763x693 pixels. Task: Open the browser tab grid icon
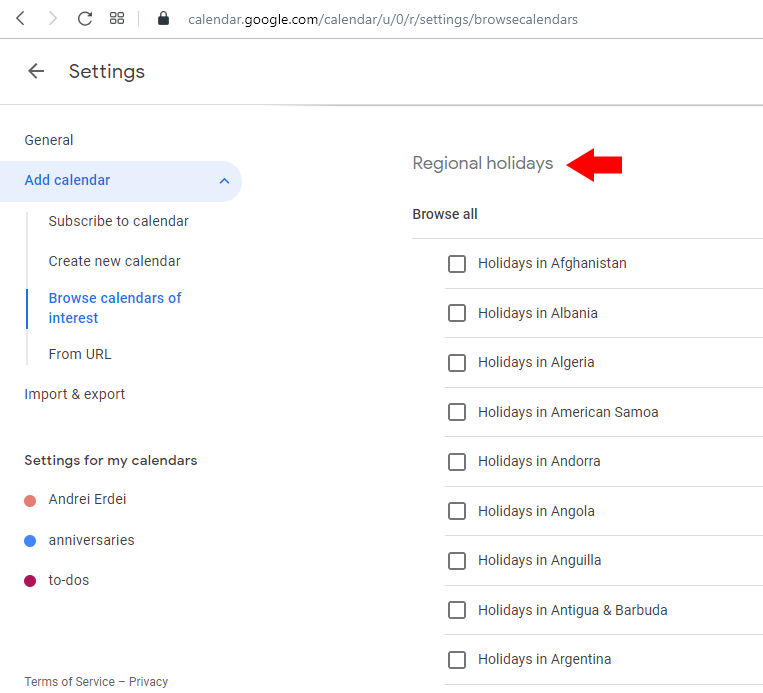(117, 18)
